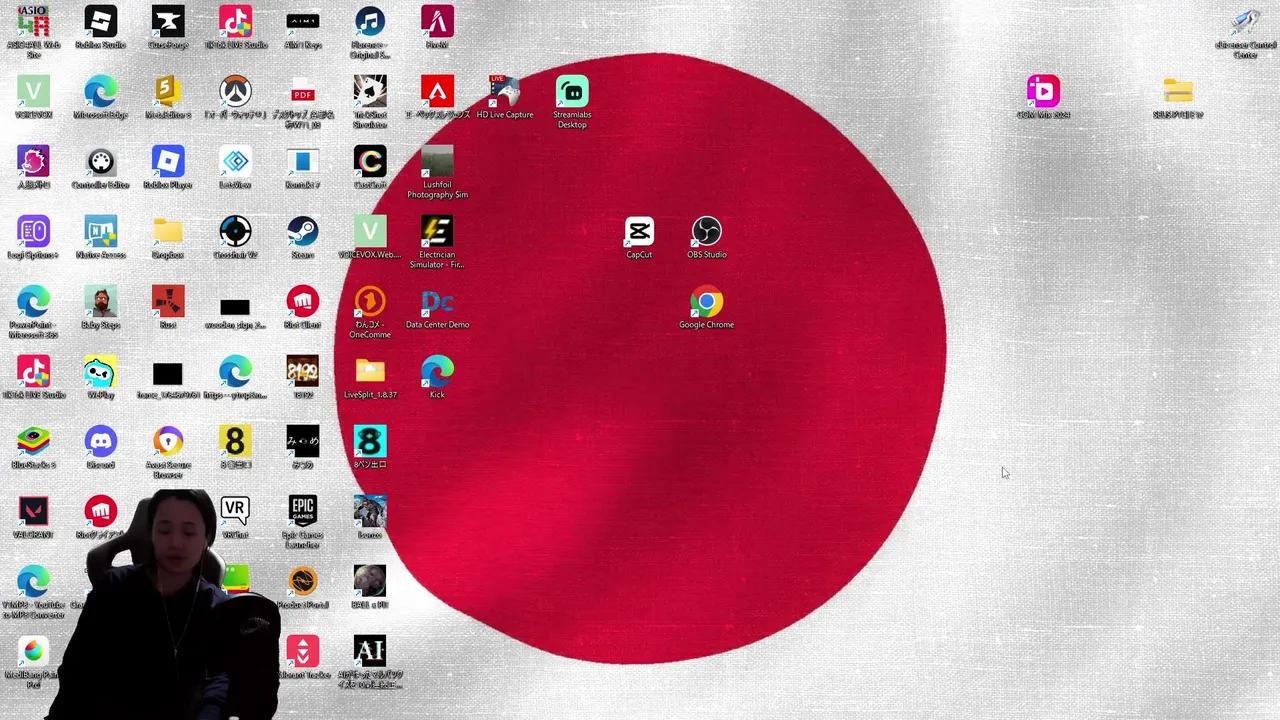Open the Kick Edge shortcut
Screen dimensions: 1280x720
pos(437,372)
